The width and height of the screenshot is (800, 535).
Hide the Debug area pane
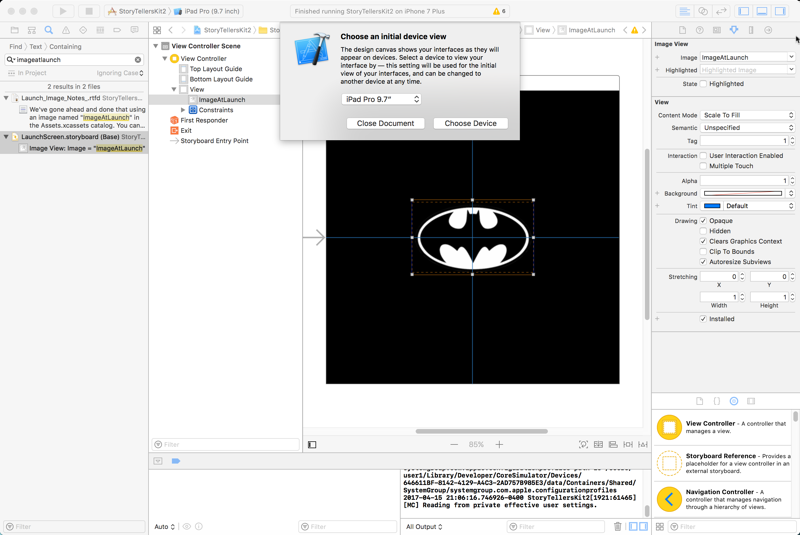[762, 11]
